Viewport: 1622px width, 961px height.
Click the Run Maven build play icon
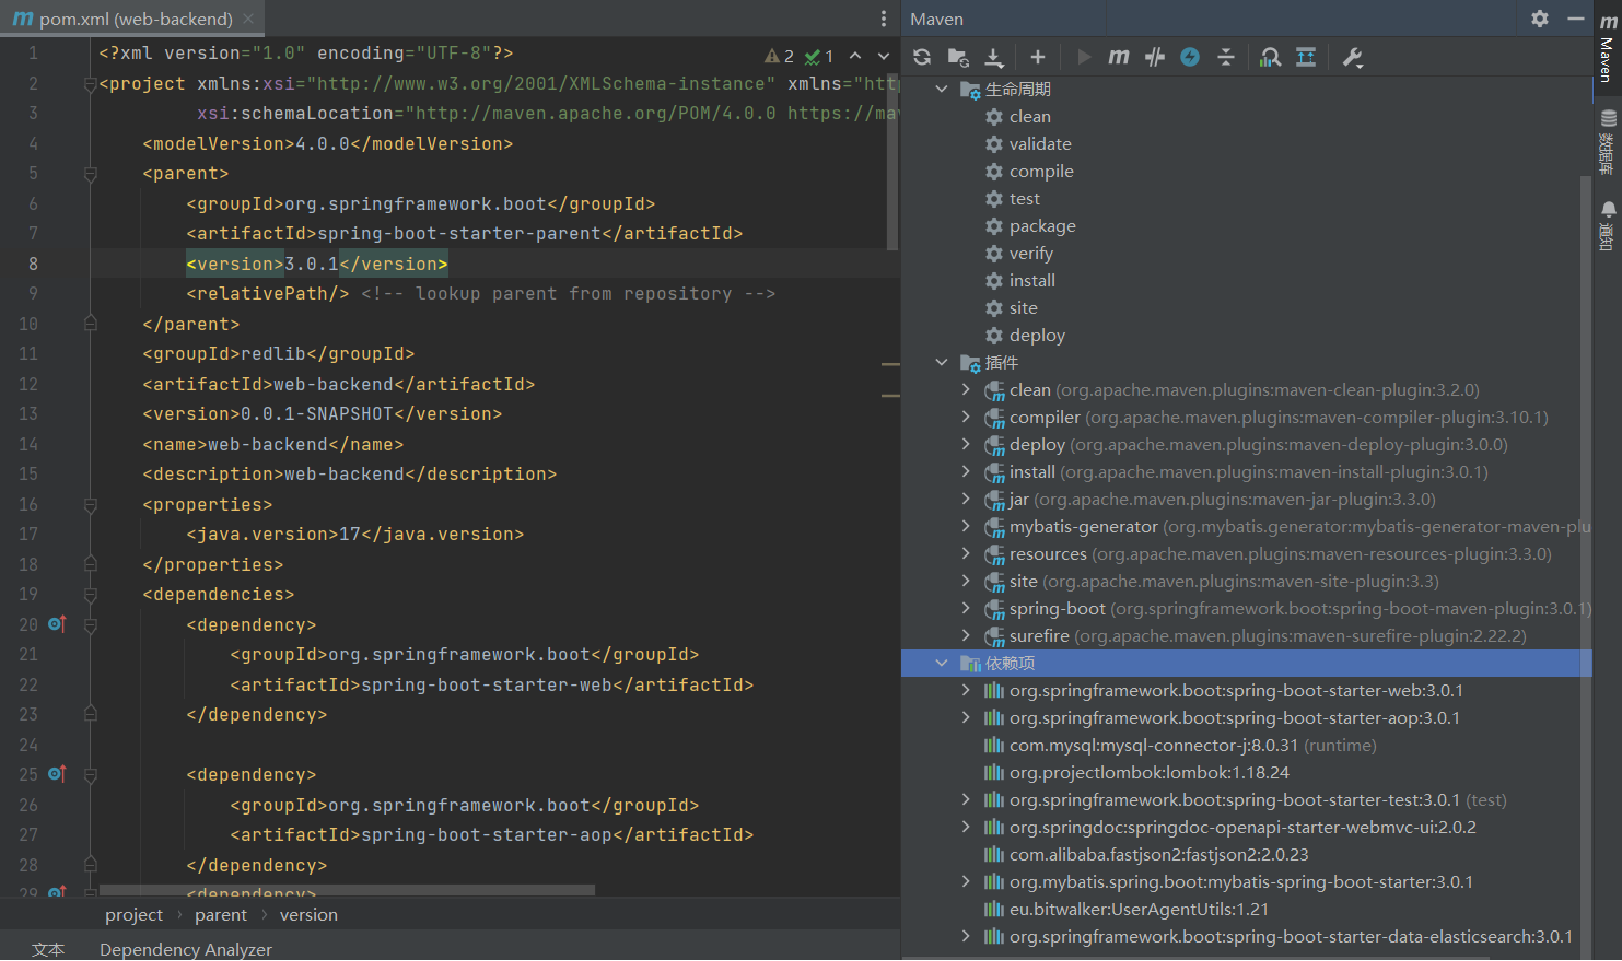(1083, 57)
